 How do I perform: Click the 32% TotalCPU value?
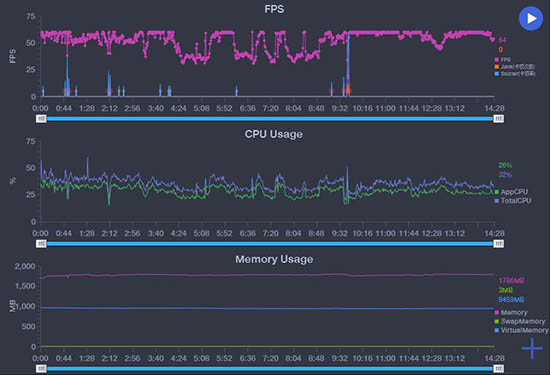(505, 175)
